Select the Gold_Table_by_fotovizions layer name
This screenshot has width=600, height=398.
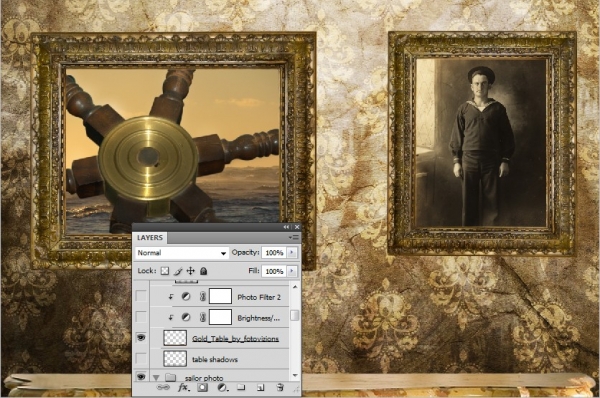point(235,339)
